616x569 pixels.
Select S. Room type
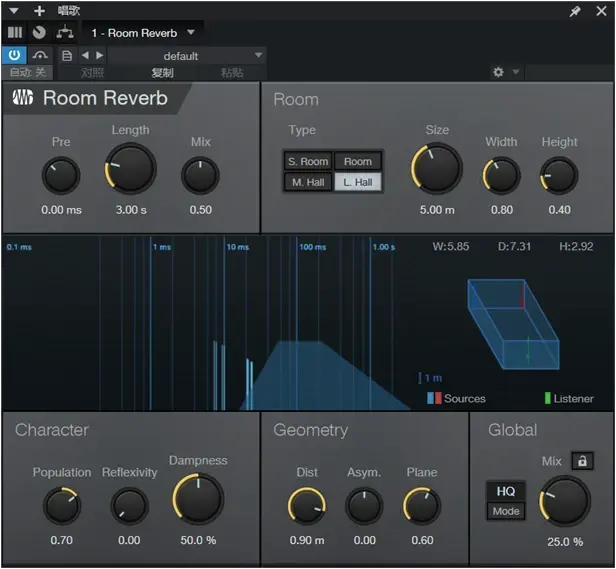(308, 161)
